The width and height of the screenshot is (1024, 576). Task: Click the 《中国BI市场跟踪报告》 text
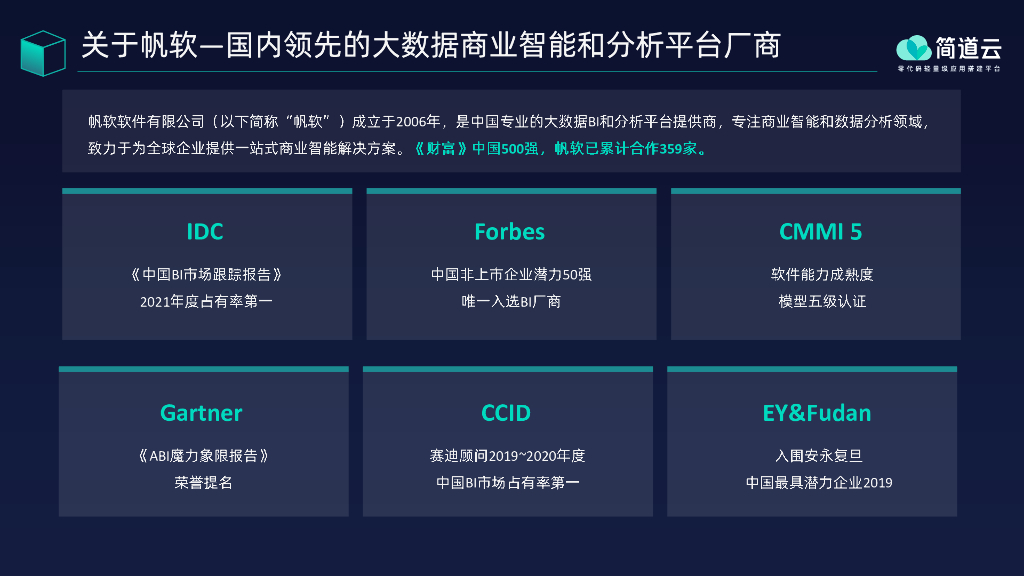[x=206, y=274]
